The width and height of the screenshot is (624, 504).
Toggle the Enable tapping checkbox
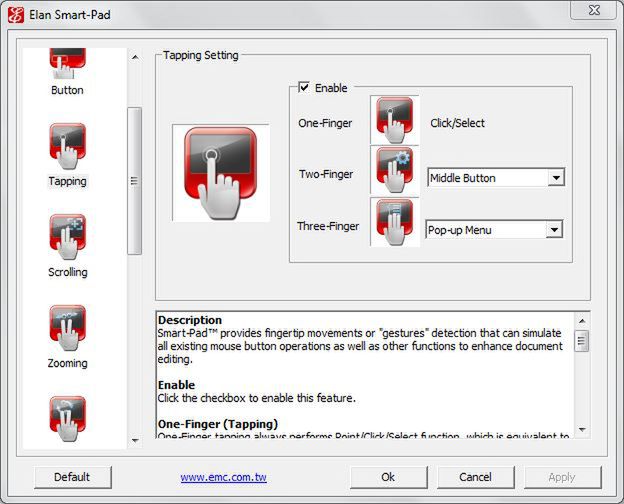(304, 87)
